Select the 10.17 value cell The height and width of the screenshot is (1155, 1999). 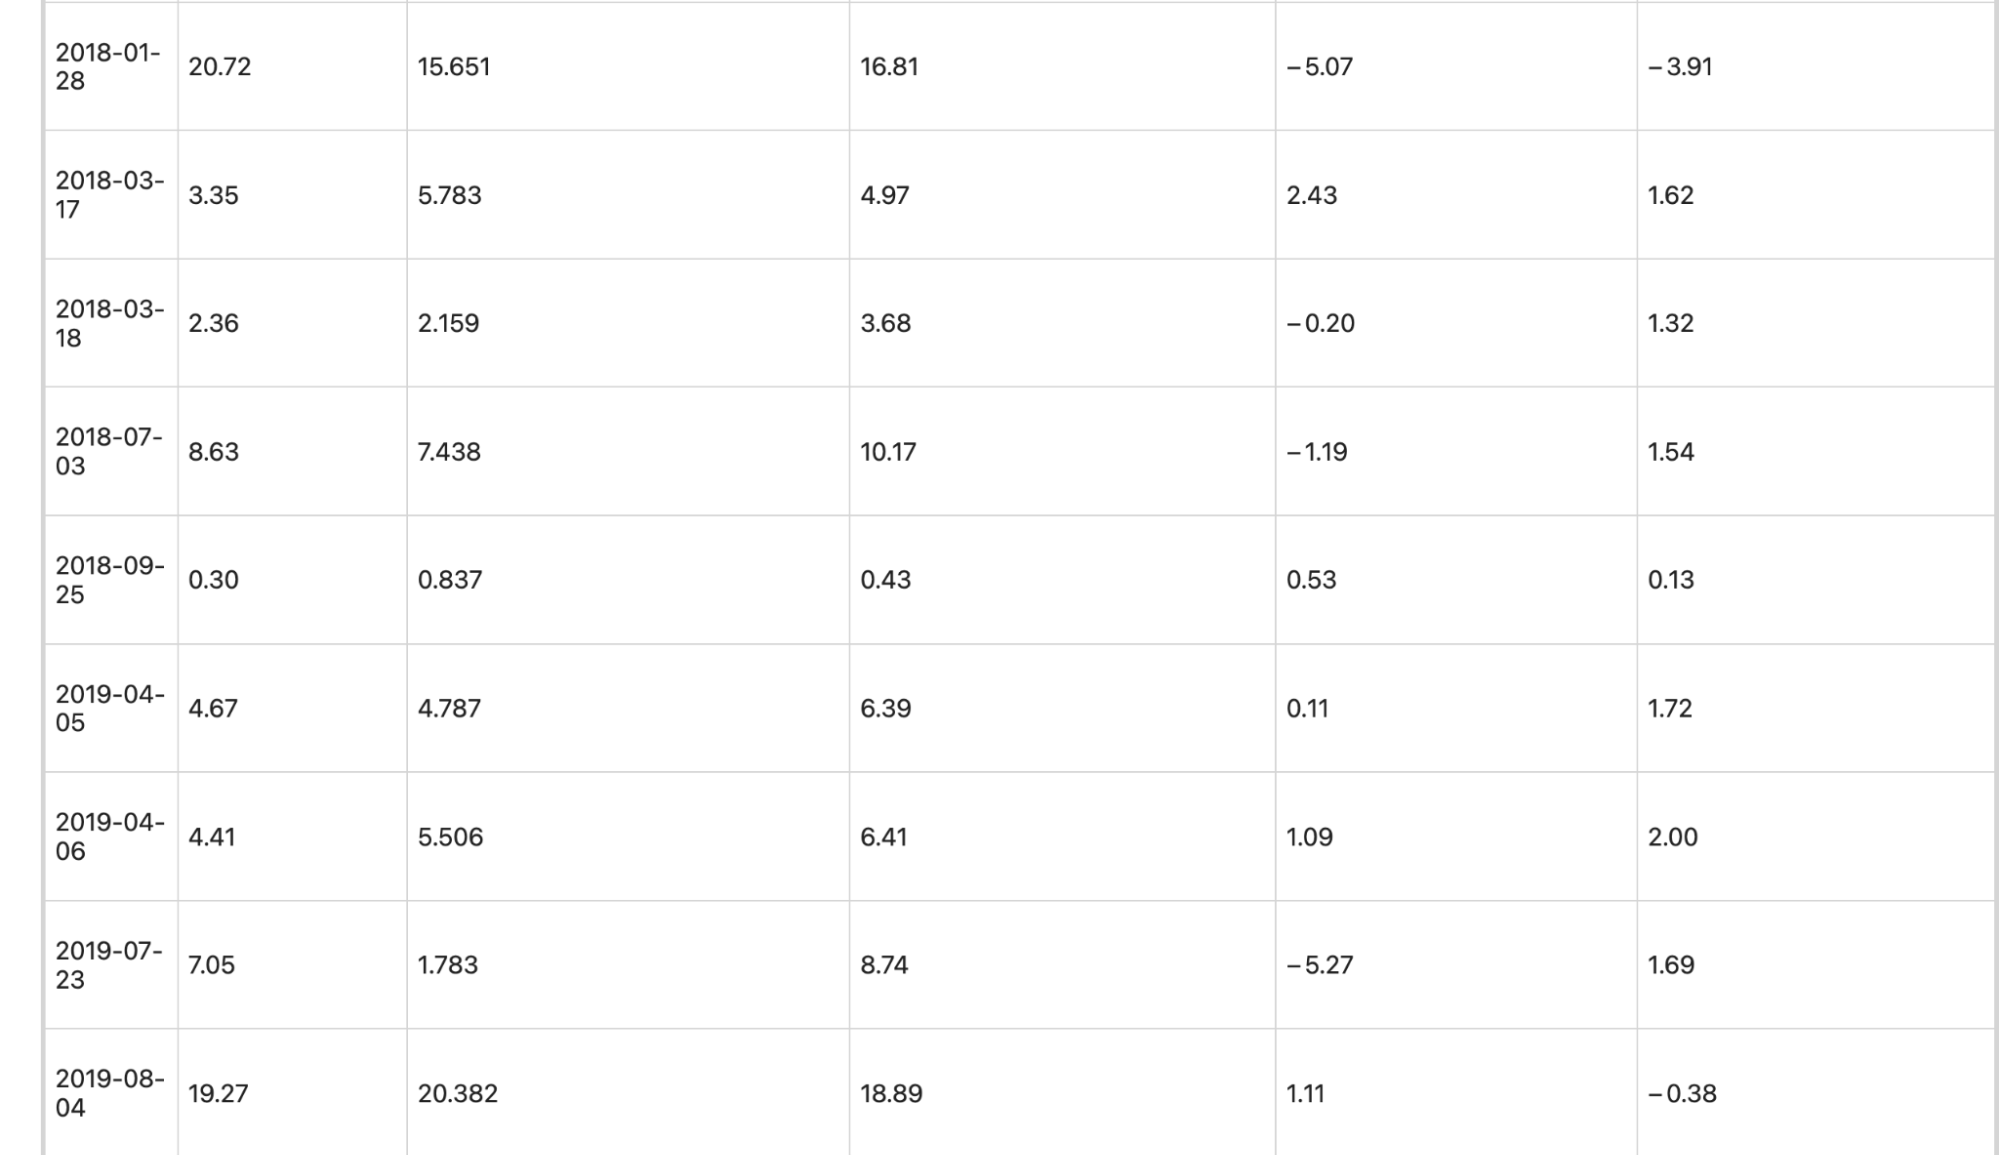[1063, 451]
